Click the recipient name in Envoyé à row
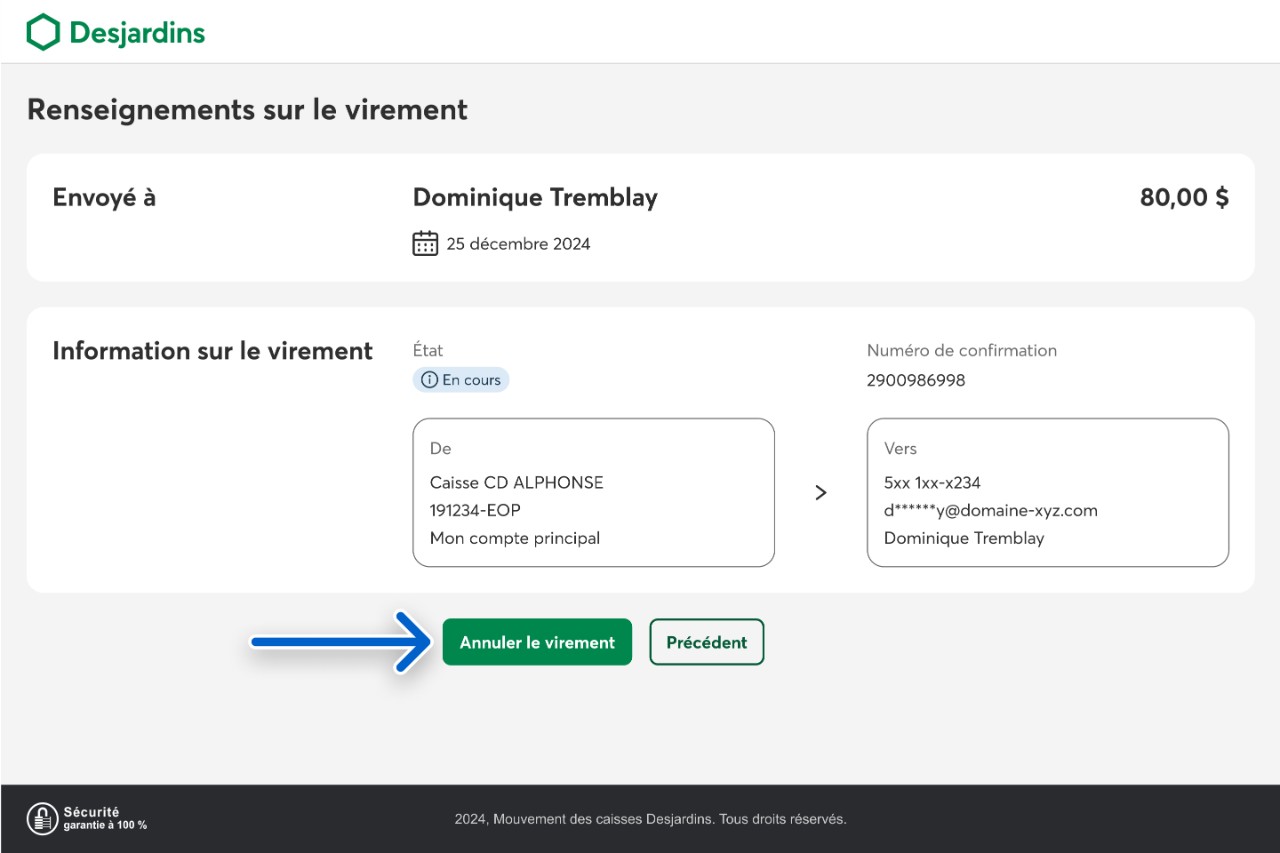Screen dimensions: 1280x853 [535, 198]
